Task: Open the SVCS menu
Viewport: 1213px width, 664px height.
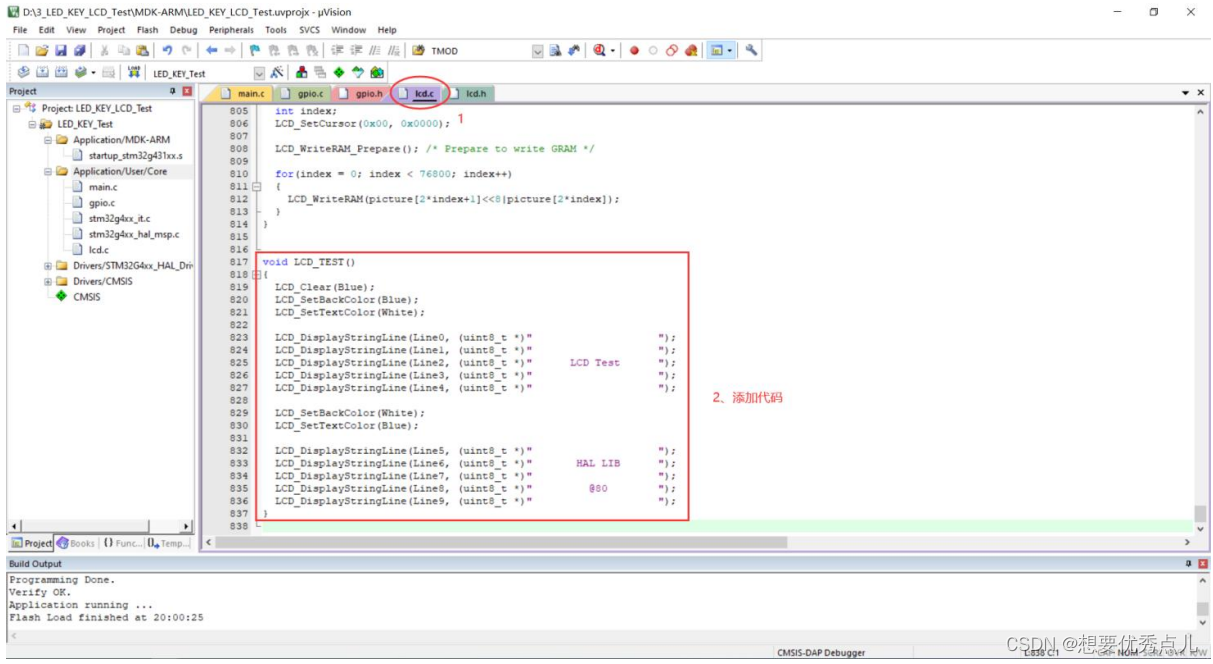Action: (309, 30)
